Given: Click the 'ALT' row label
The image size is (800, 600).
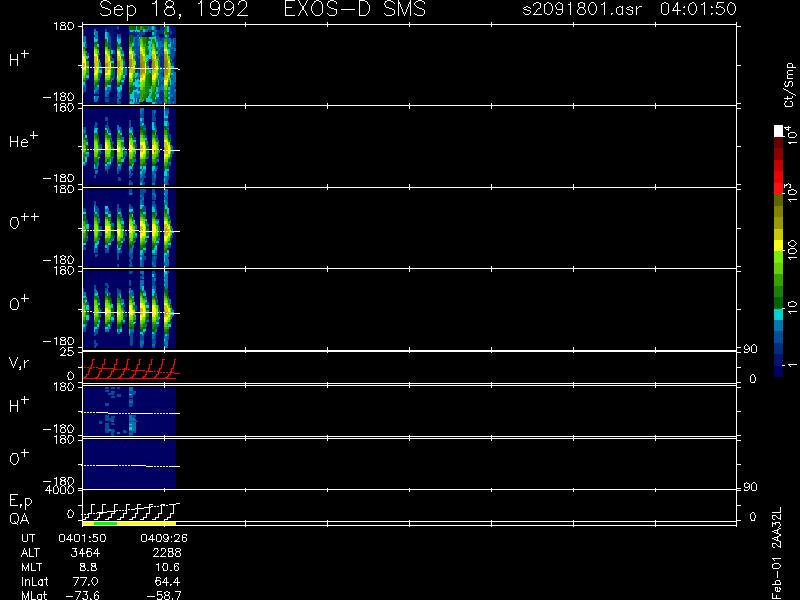Looking at the screenshot, I should (30, 553).
